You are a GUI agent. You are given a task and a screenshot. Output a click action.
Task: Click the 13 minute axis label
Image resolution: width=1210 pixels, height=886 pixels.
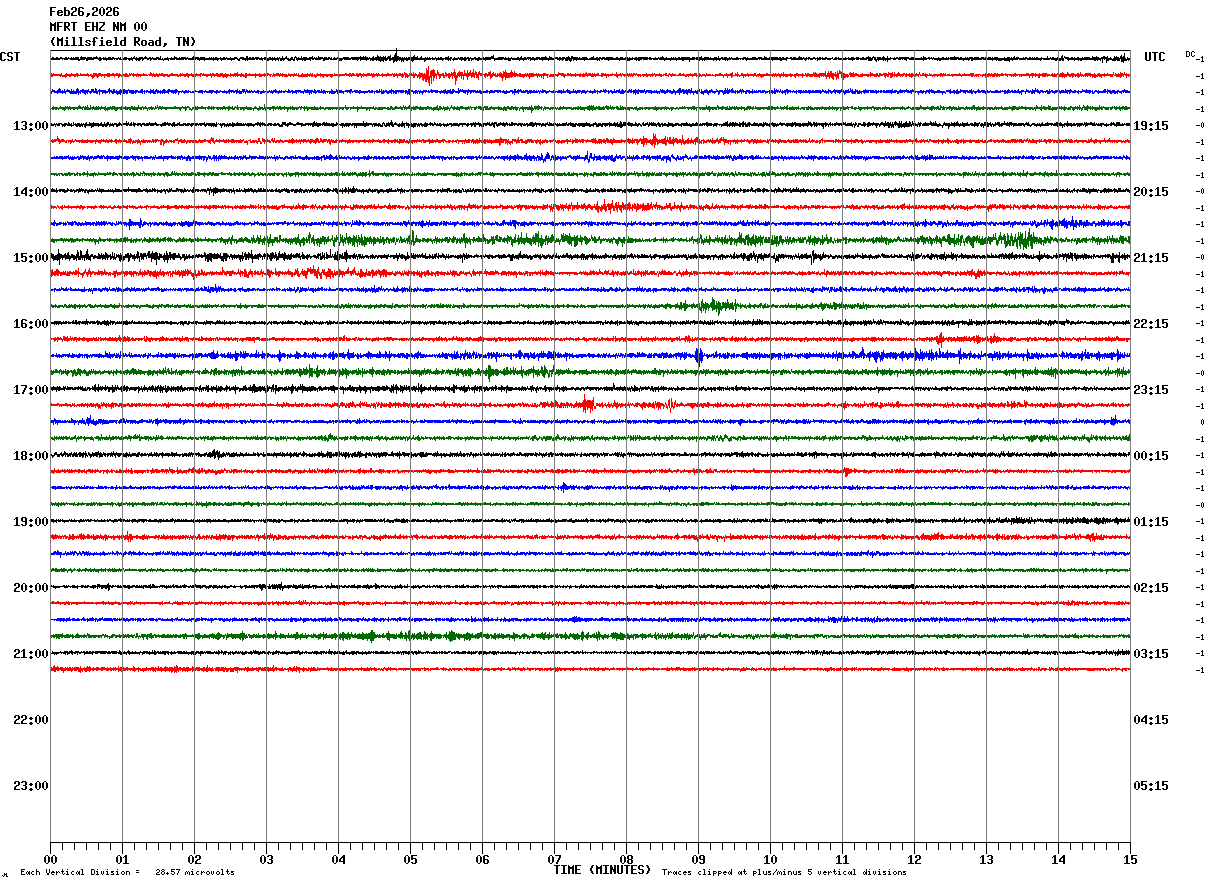pyautogui.click(x=986, y=860)
